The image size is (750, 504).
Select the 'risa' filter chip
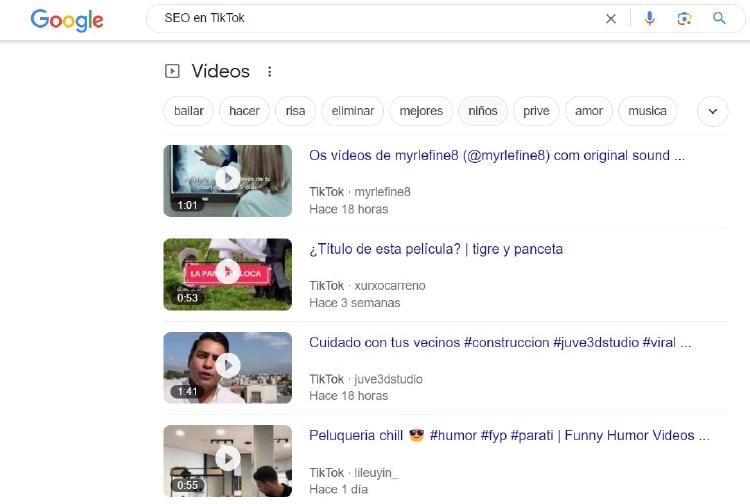pyautogui.click(x=295, y=111)
